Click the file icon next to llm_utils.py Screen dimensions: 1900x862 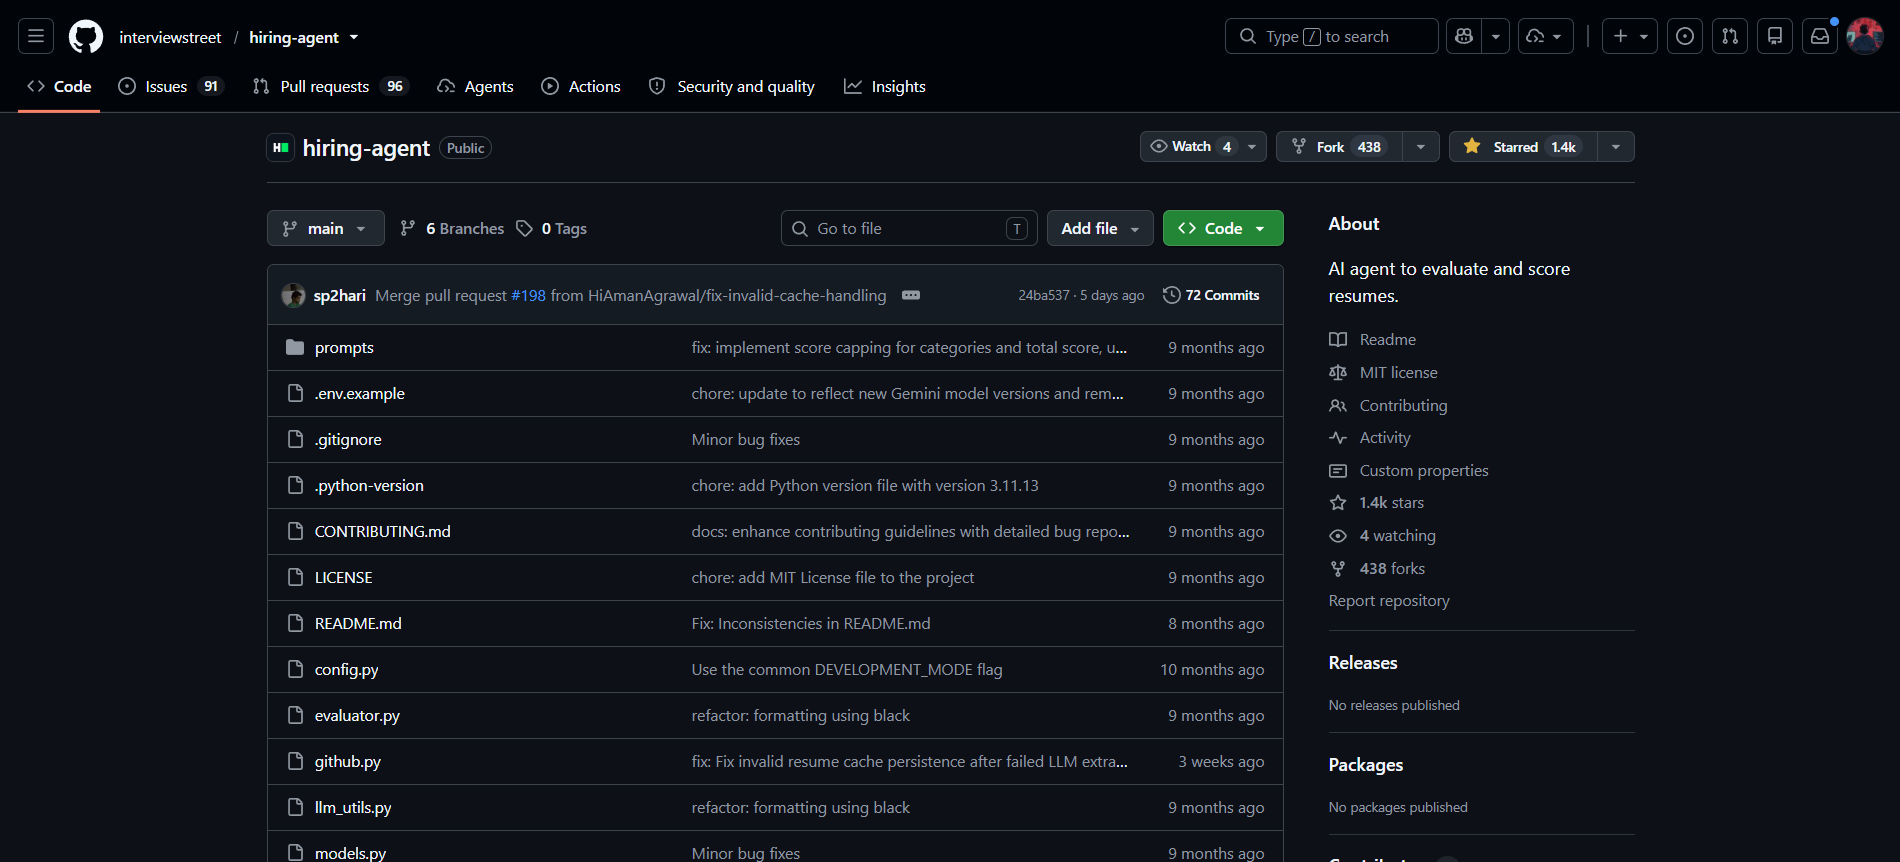coord(295,808)
